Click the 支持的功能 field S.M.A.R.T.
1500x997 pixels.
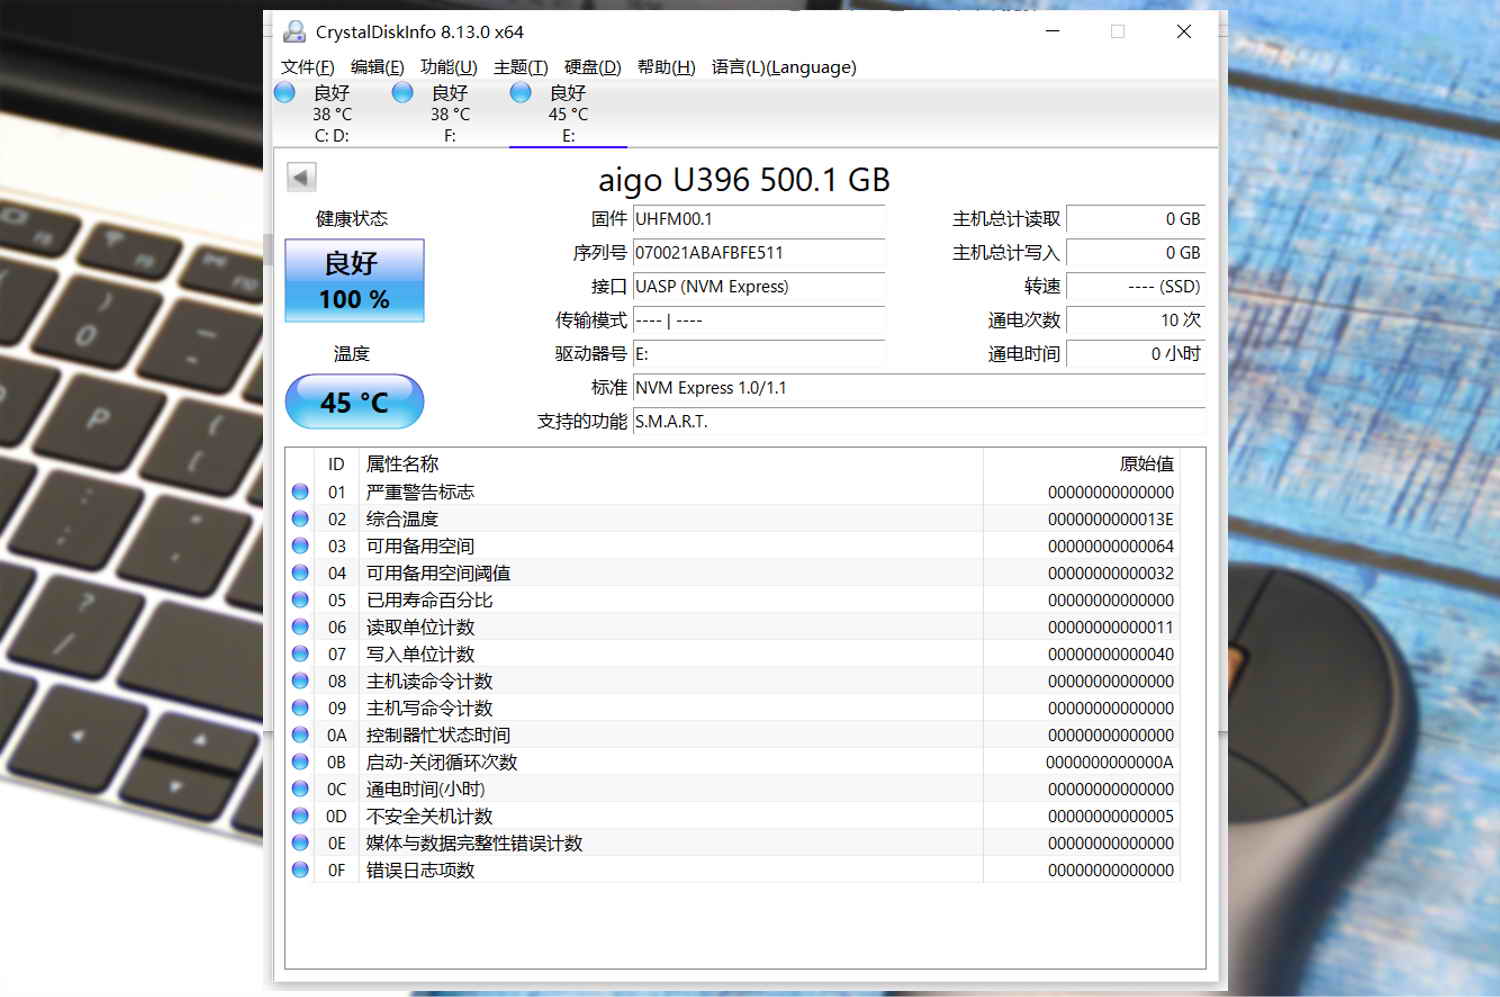pos(919,422)
